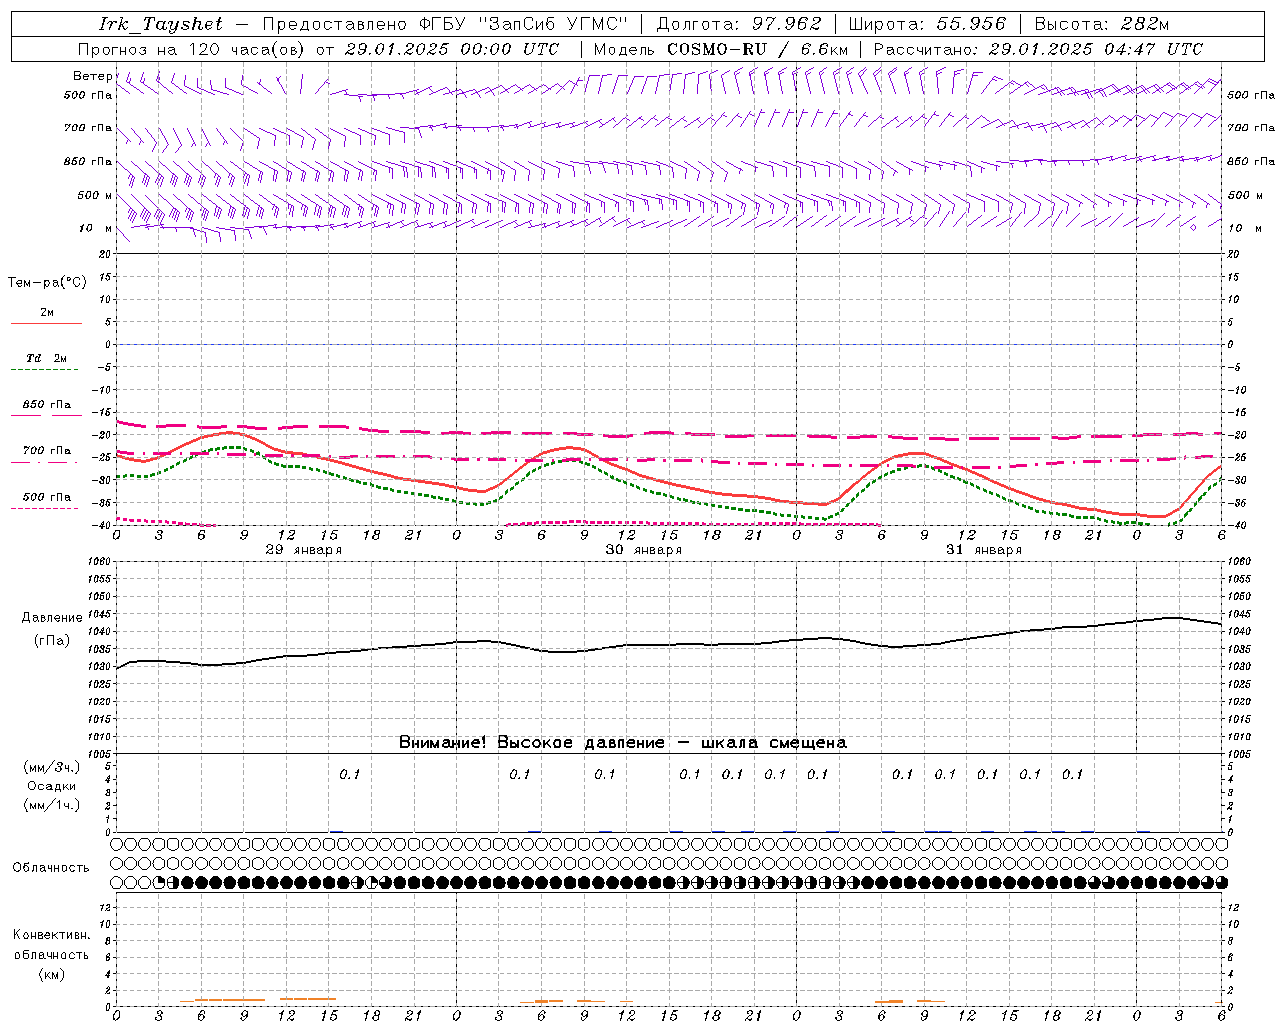Click the (гПа) pressure unit label
The height and width of the screenshot is (1024, 1280).
point(52,641)
